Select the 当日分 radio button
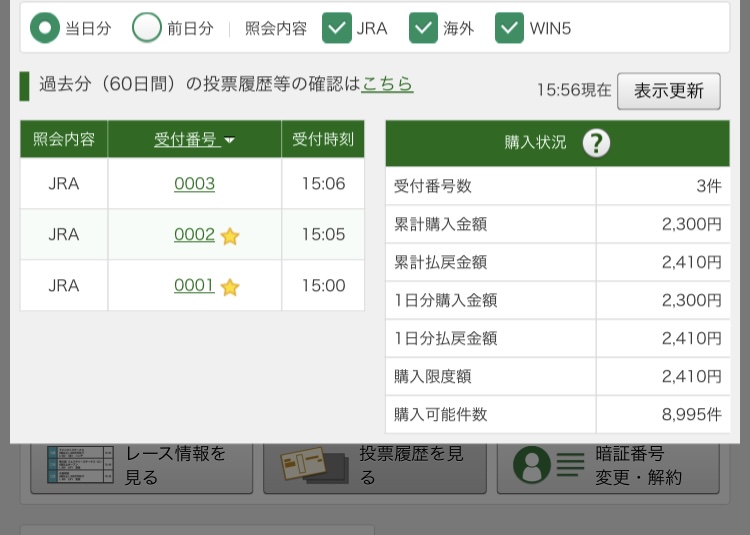750x535 pixels. tap(45, 28)
